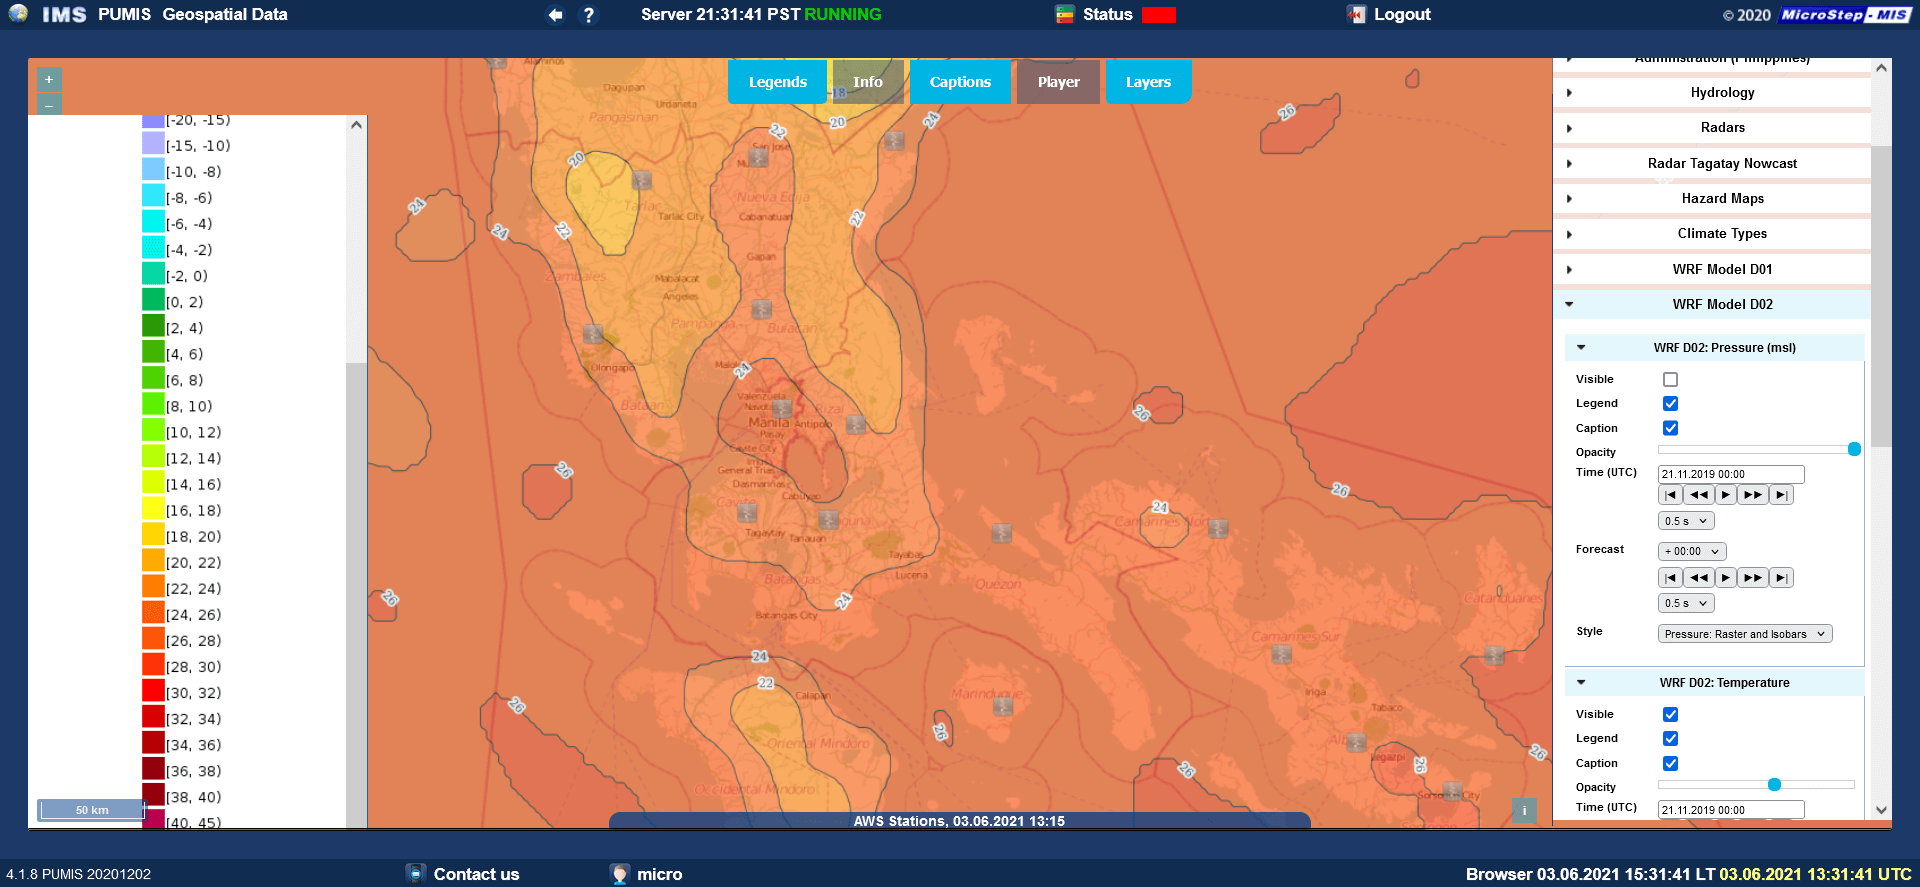Click the back arrow icon in header
The image size is (1920, 887).
pyautogui.click(x=555, y=15)
